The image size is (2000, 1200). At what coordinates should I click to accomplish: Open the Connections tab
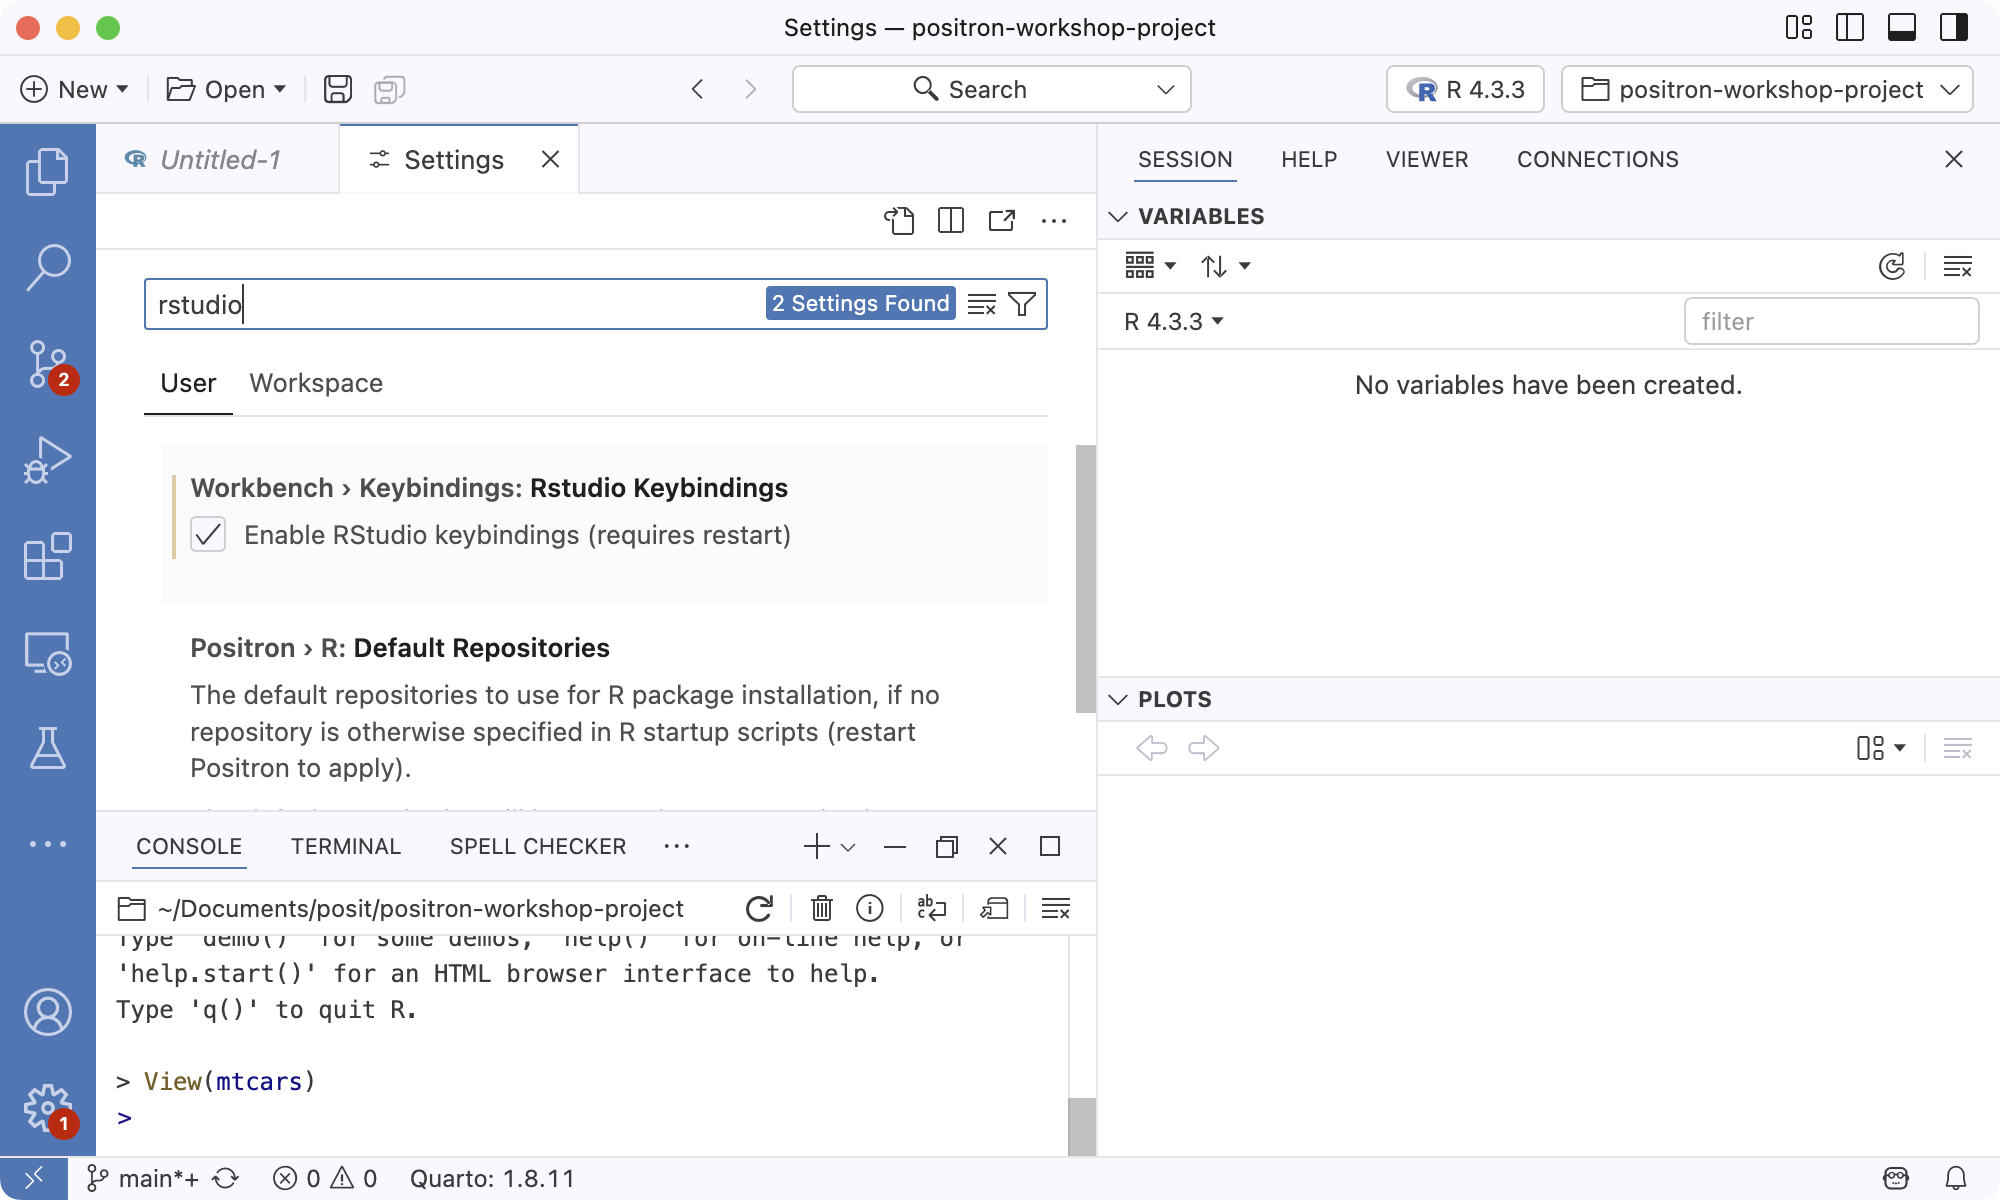point(1598,159)
